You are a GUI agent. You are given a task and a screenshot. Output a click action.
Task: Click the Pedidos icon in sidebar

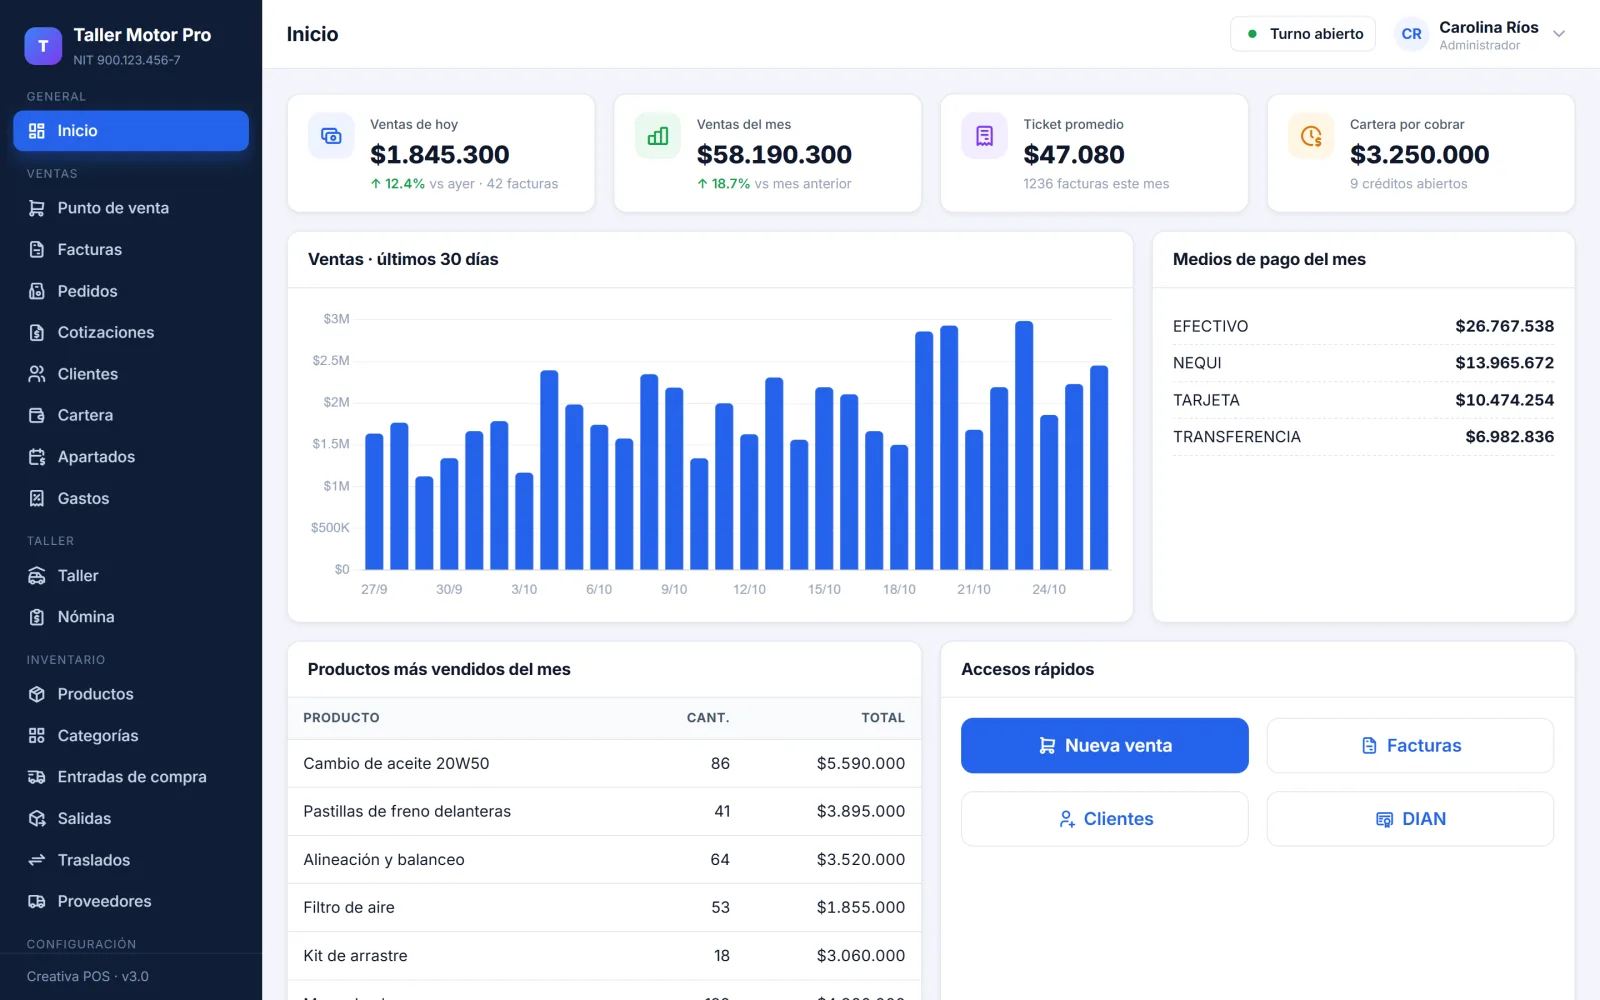point(37,291)
